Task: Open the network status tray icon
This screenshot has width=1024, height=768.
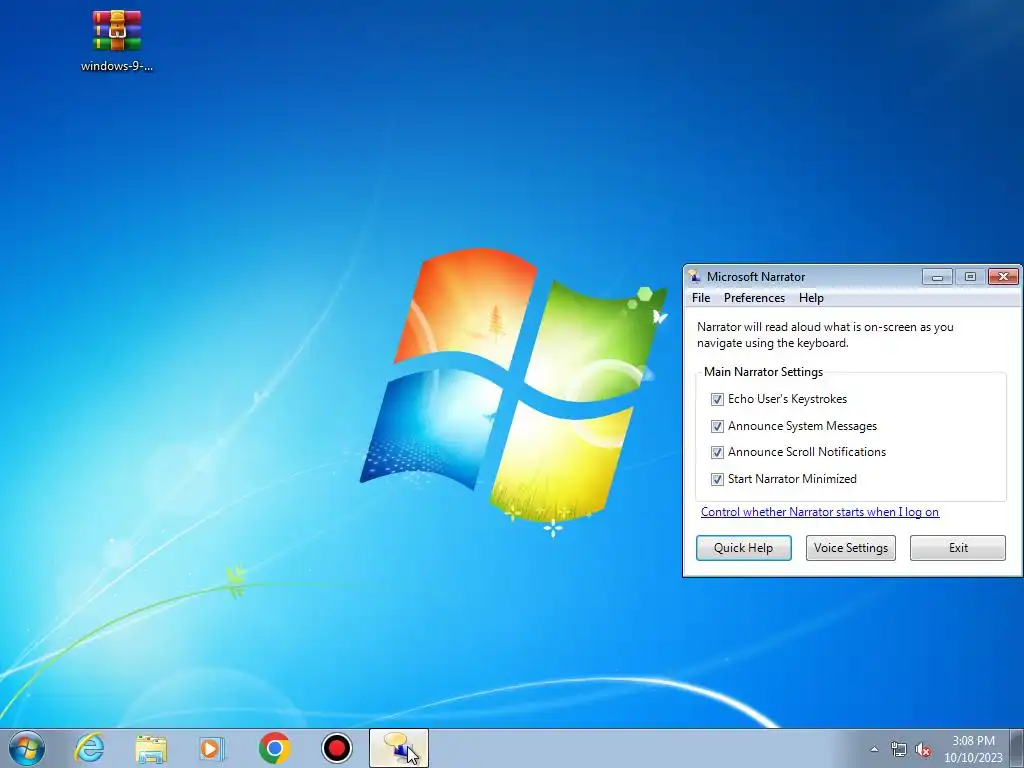Action: (x=899, y=750)
